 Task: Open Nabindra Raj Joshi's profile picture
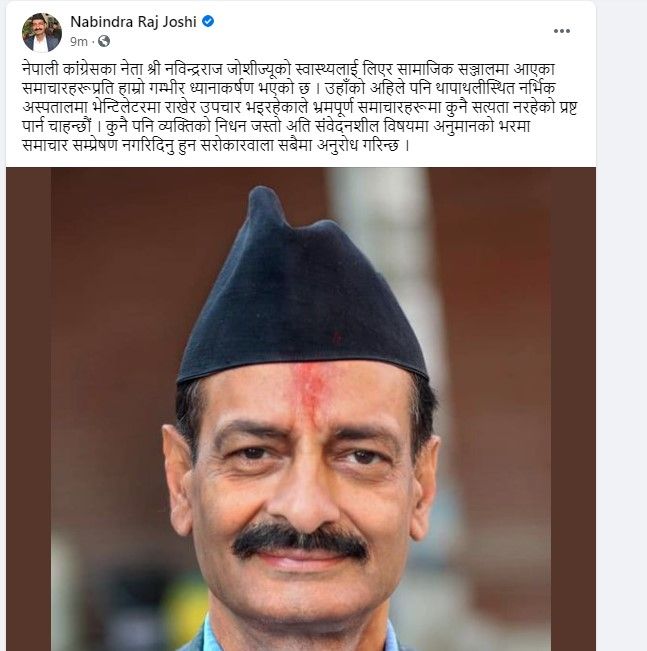click(x=42, y=32)
